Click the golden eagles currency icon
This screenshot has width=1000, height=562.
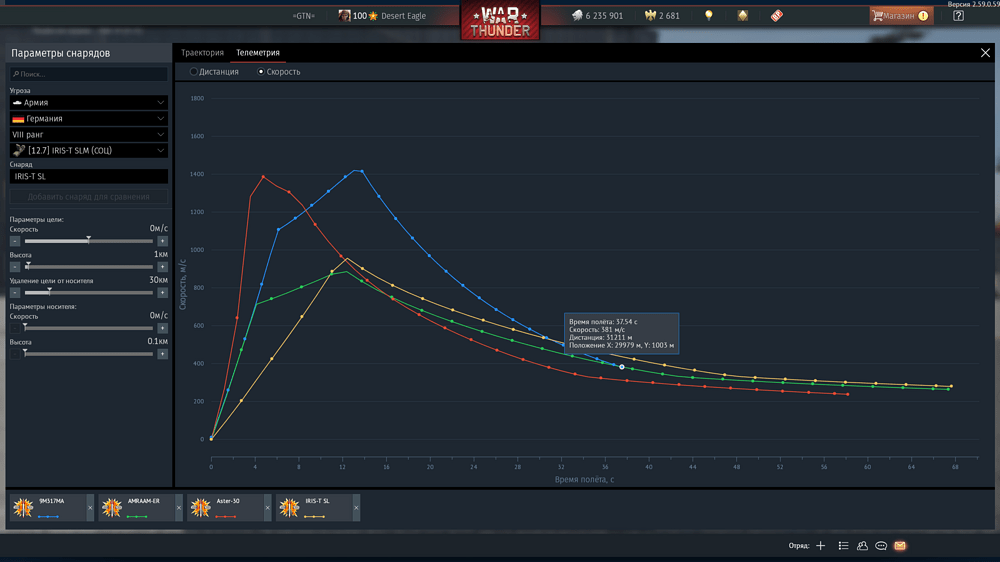[651, 15]
